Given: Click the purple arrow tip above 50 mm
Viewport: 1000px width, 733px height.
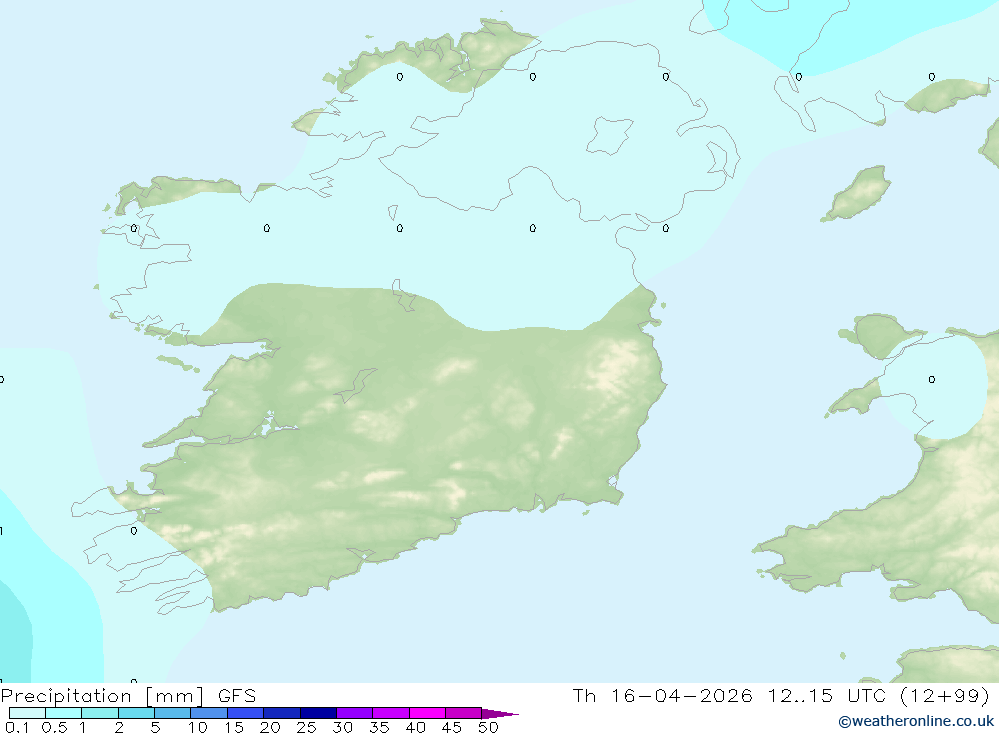Looking at the screenshot, I should [499, 714].
